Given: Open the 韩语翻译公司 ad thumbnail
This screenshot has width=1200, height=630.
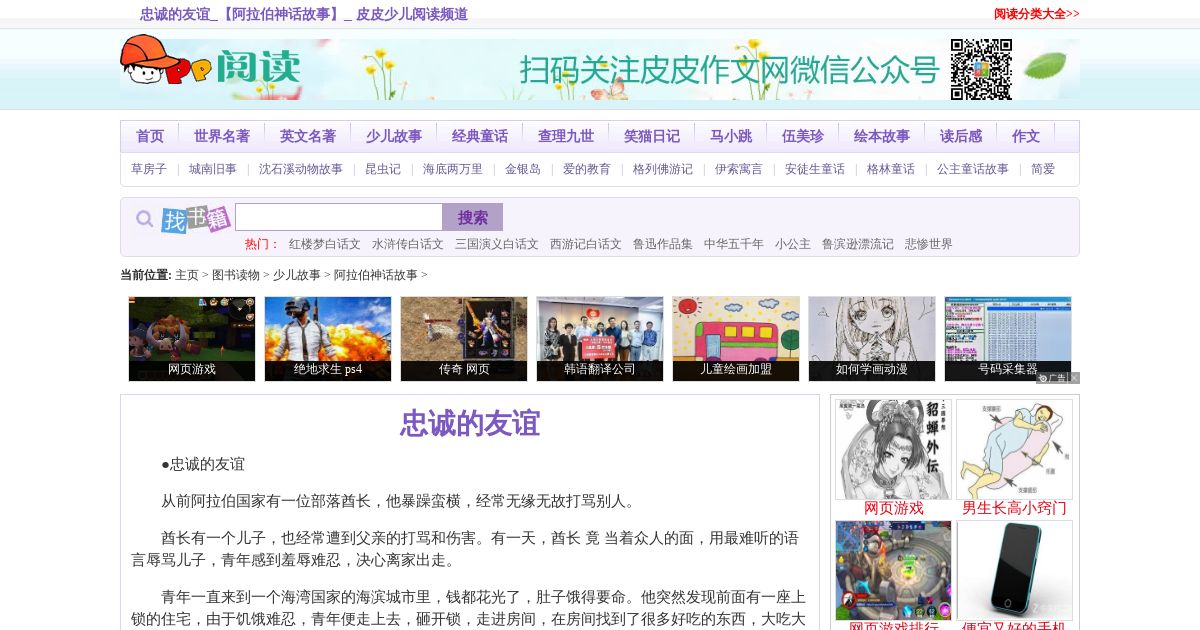Looking at the screenshot, I should 600,339.
